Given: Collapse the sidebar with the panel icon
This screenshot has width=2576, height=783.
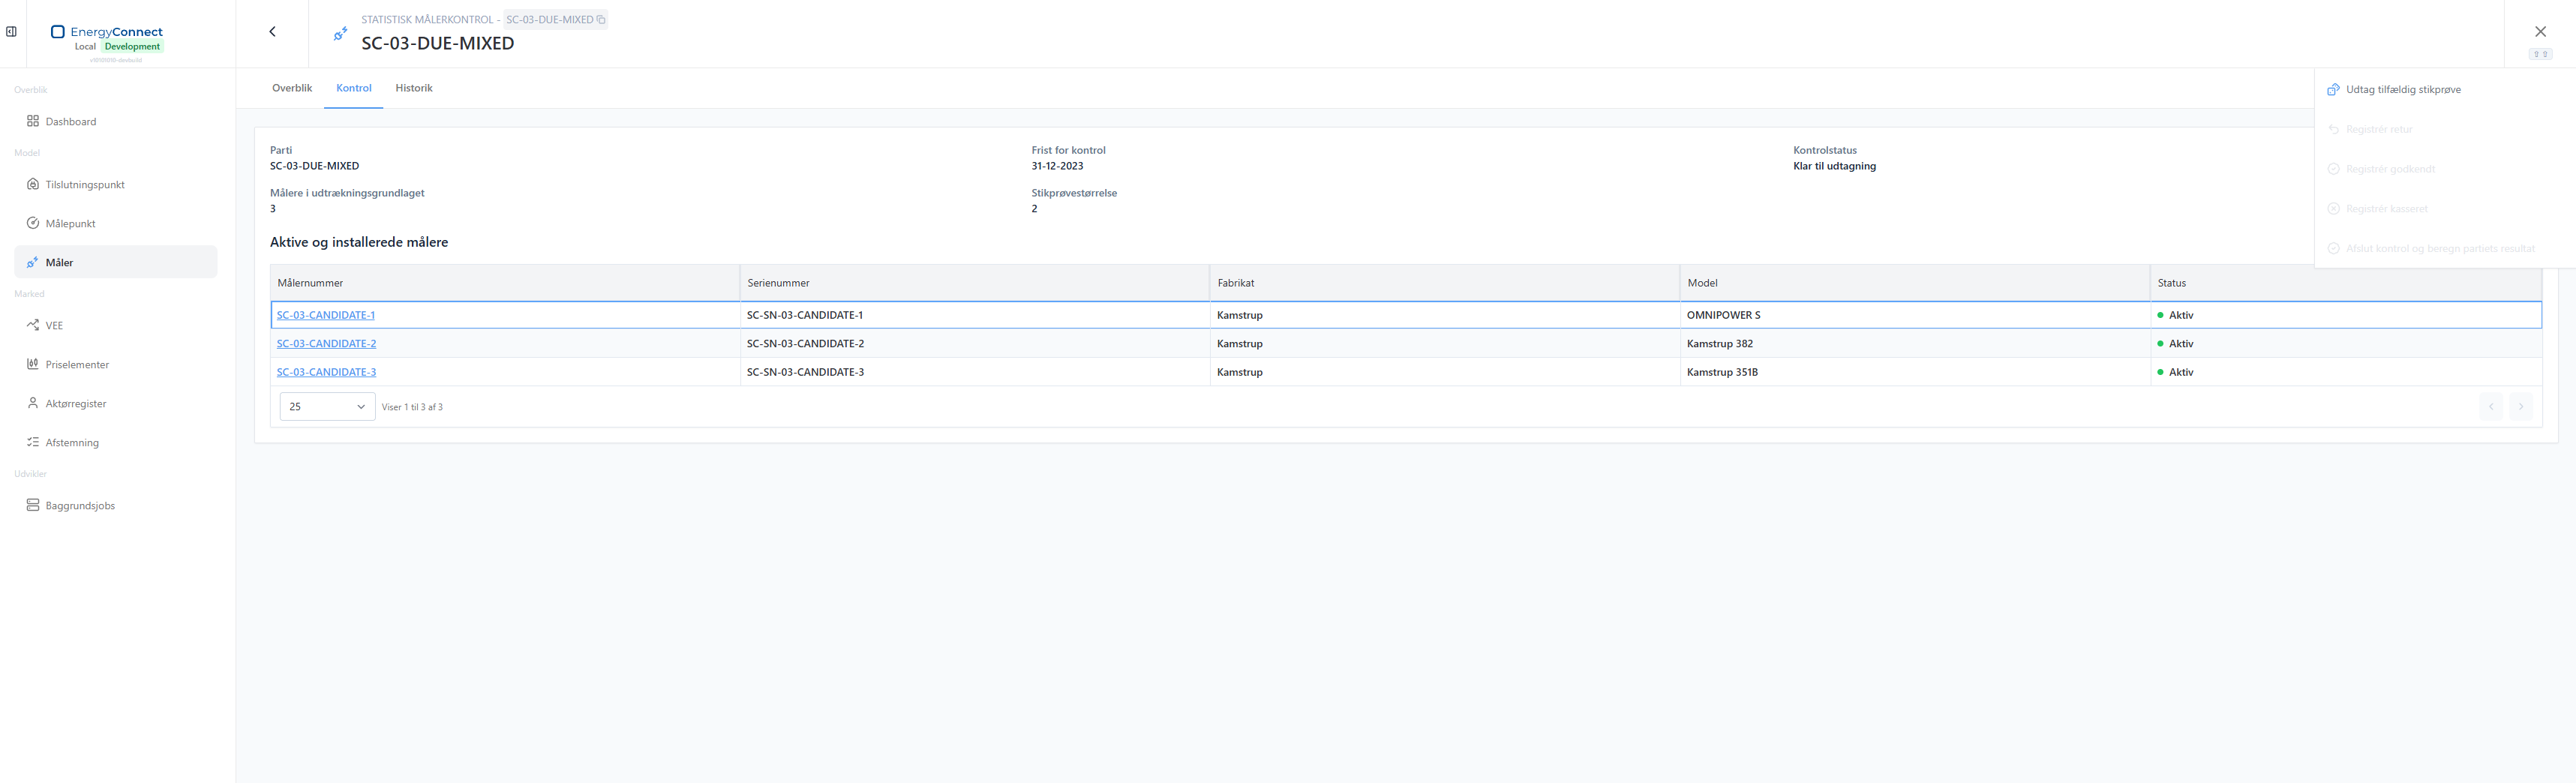Looking at the screenshot, I should point(11,31).
